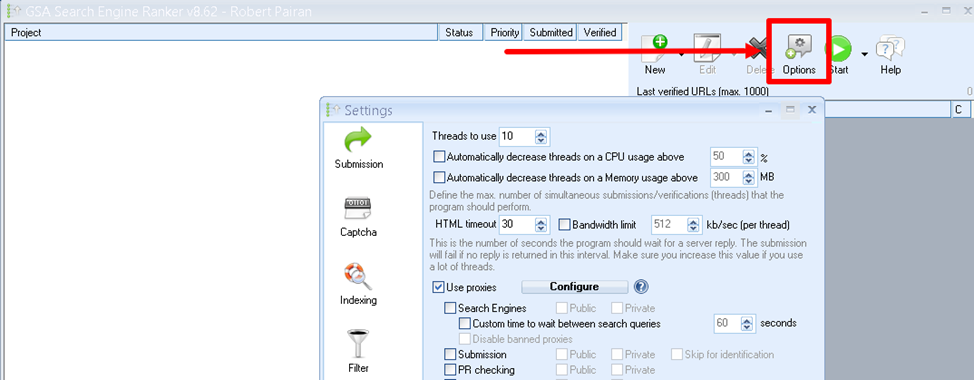Click the Configure proxies button

coord(574,287)
